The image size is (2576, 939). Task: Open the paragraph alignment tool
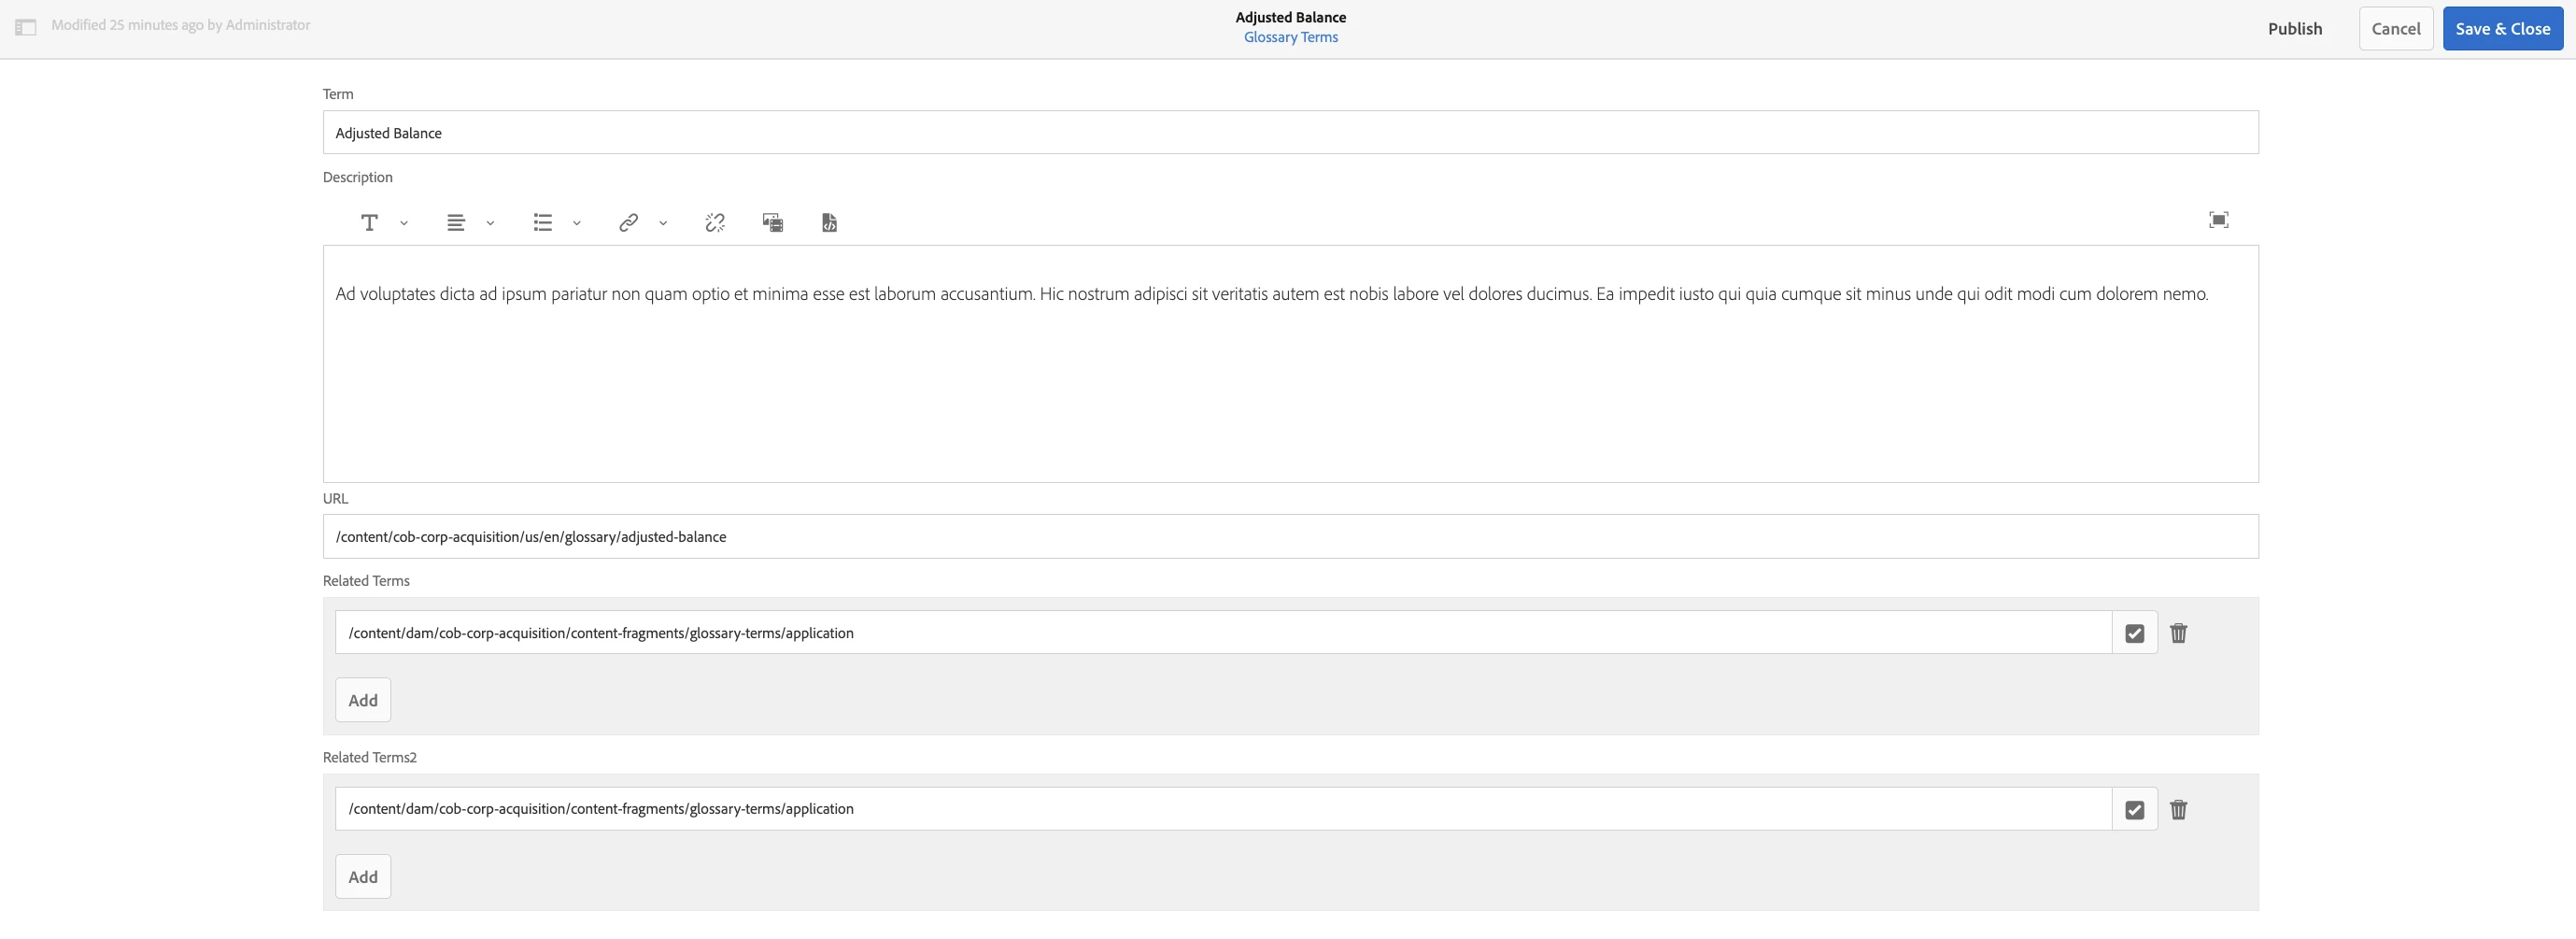pos(455,222)
